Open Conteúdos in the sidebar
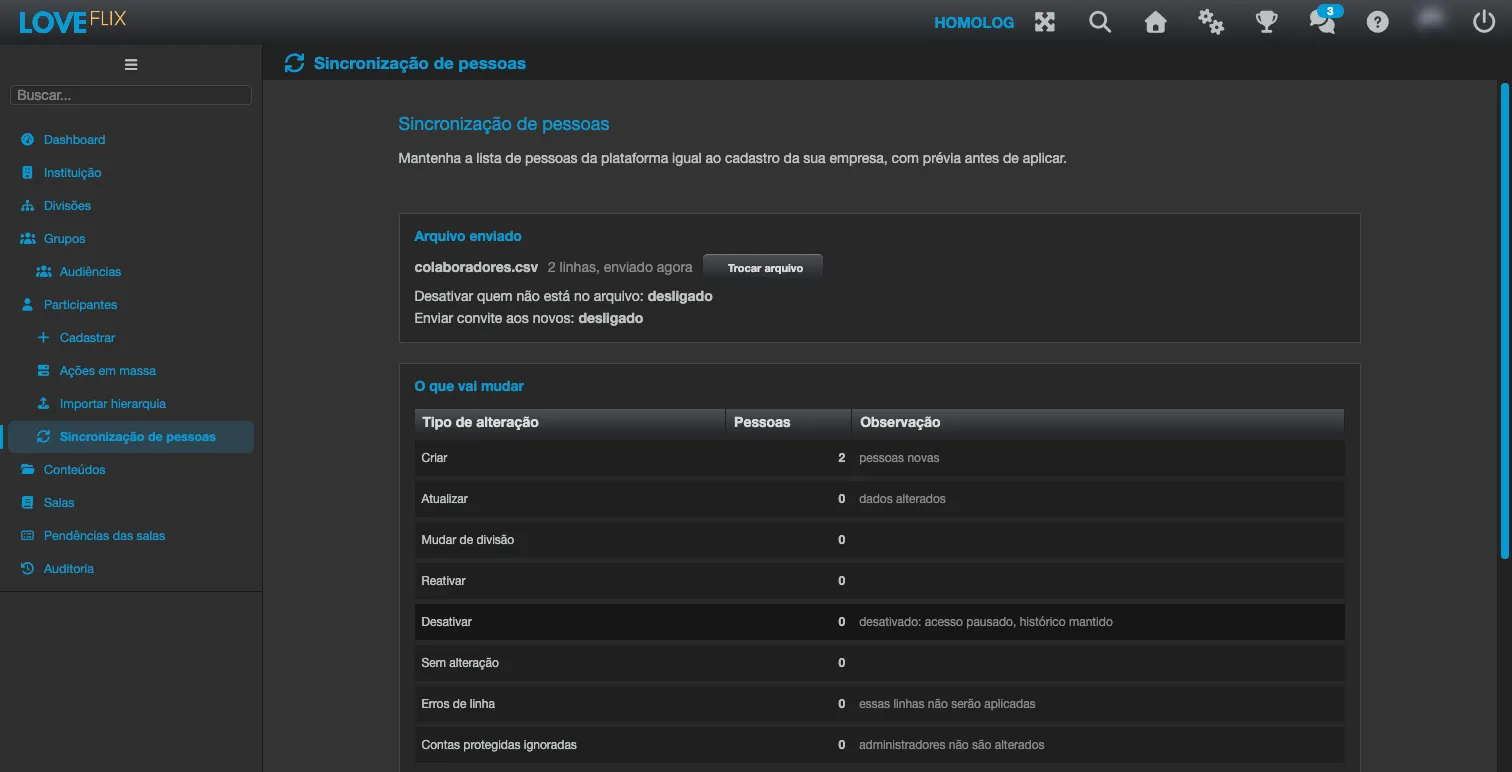Screen dimensions: 1512x772 (74, 470)
